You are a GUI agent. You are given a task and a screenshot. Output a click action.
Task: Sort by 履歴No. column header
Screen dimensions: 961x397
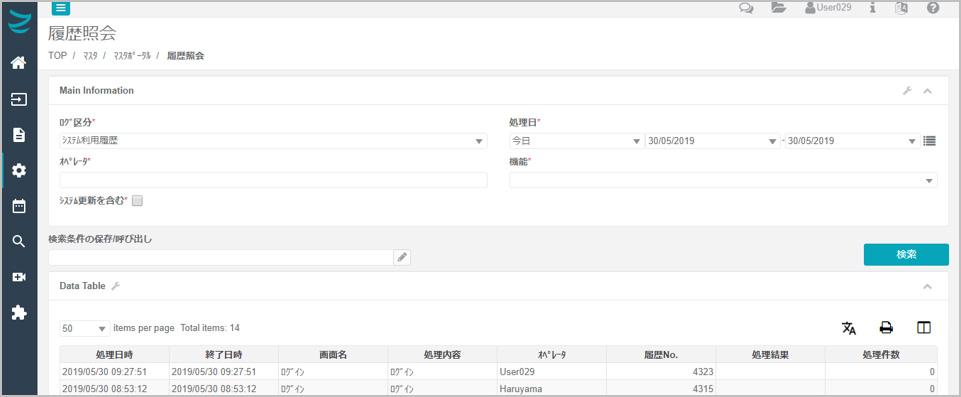[661, 355]
